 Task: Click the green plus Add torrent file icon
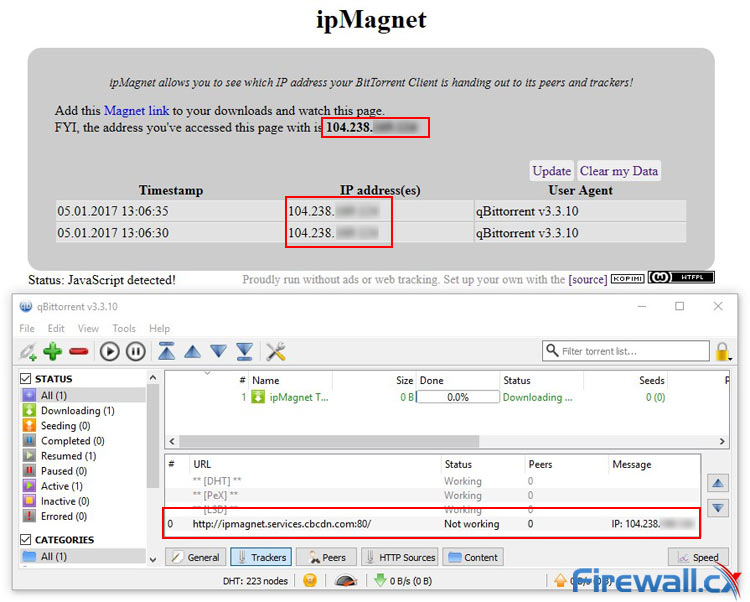[53, 351]
